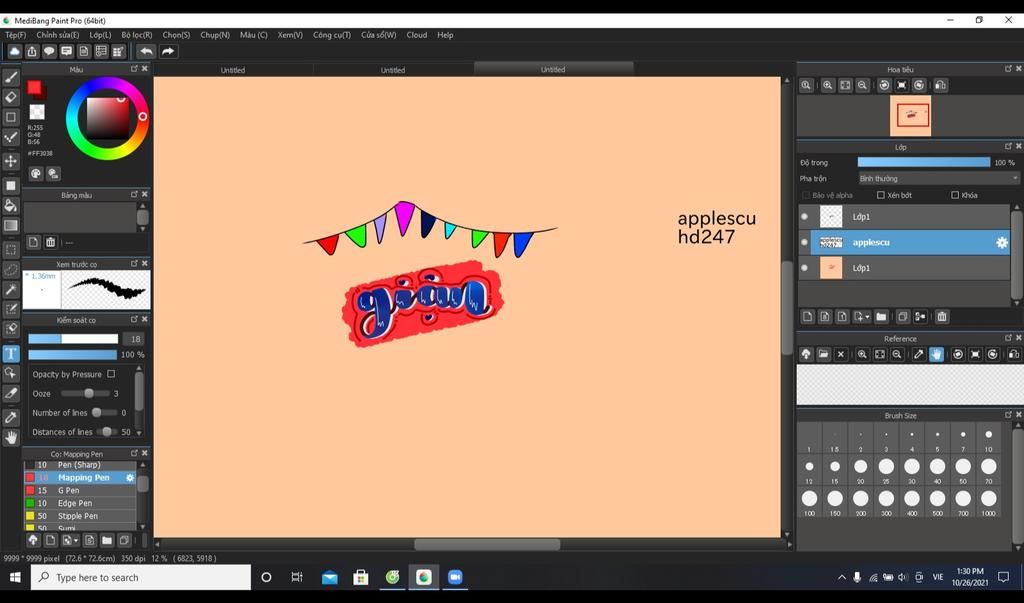Hide the top Lớp1 layer

[x=805, y=217]
